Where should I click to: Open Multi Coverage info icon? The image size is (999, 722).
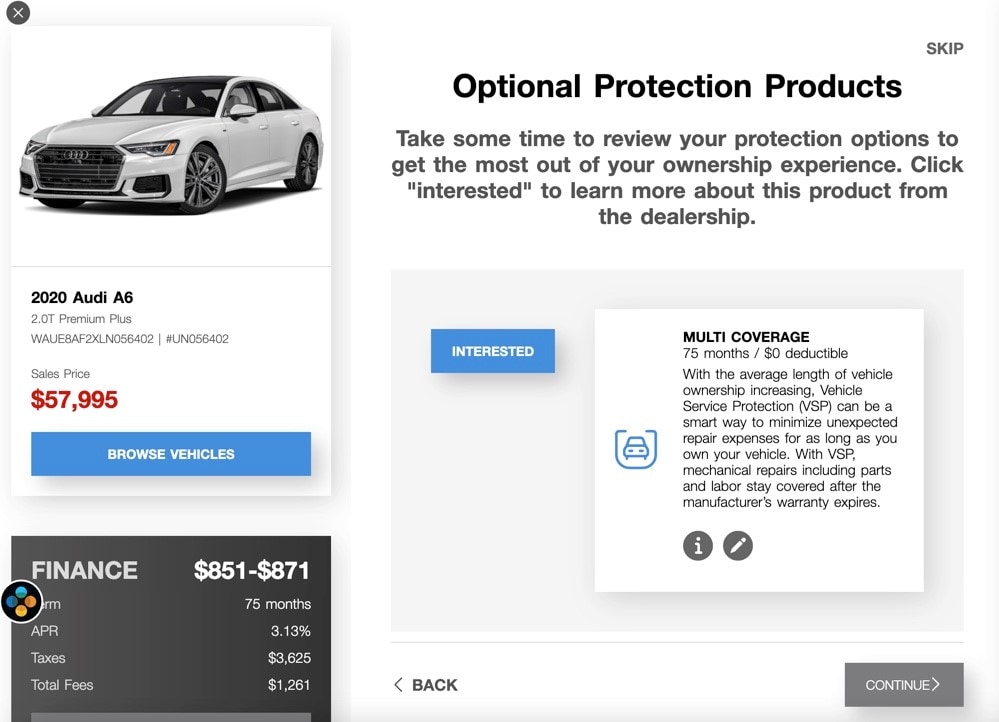pos(698,545)
